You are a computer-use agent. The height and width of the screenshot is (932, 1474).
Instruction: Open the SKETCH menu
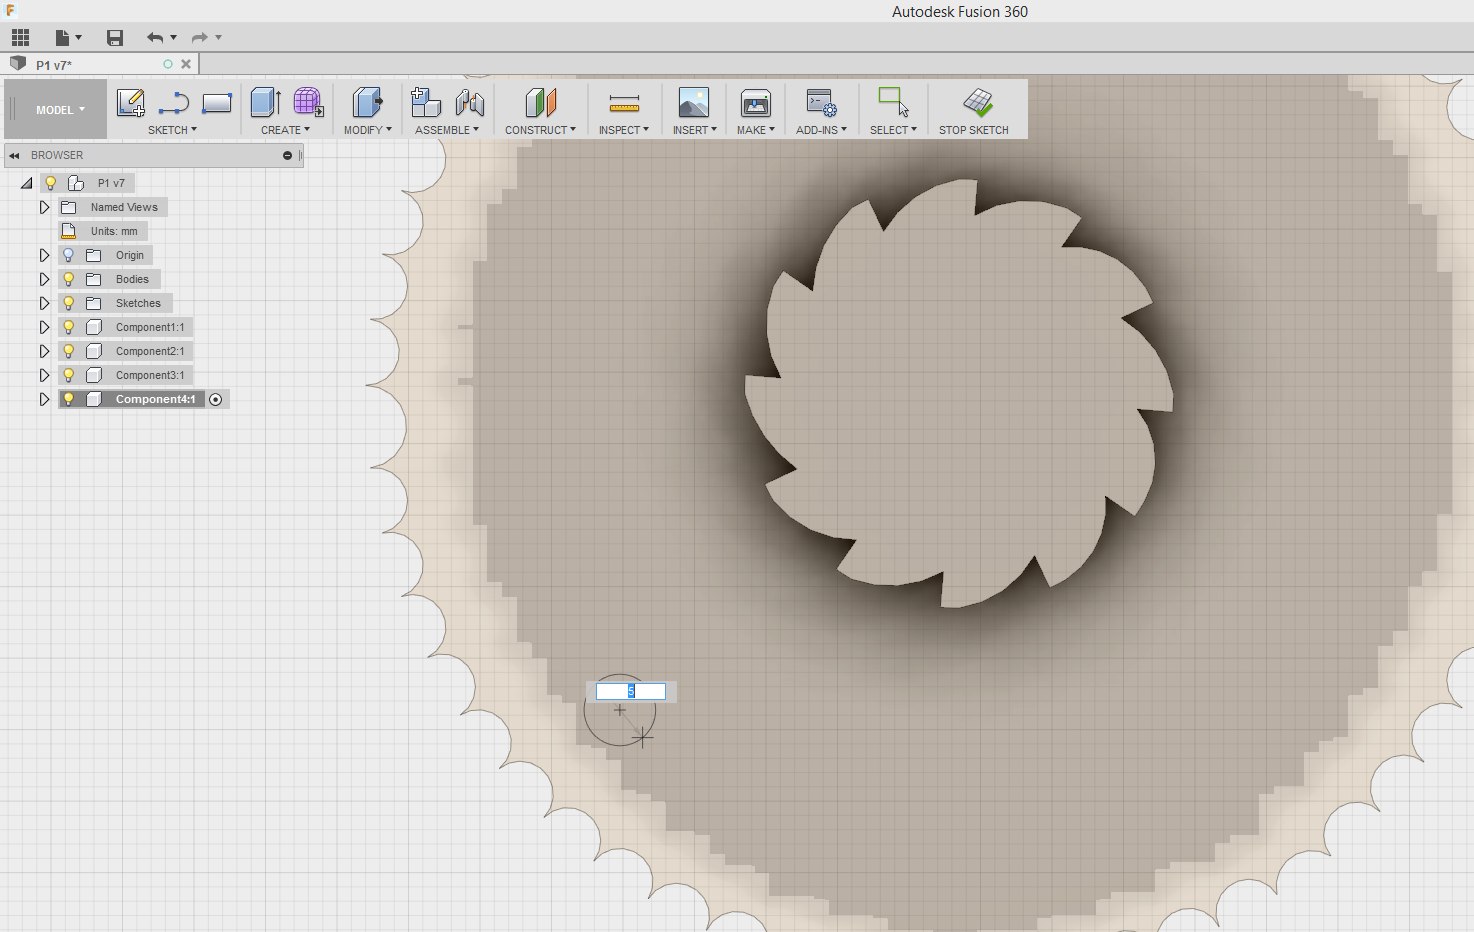172,130
